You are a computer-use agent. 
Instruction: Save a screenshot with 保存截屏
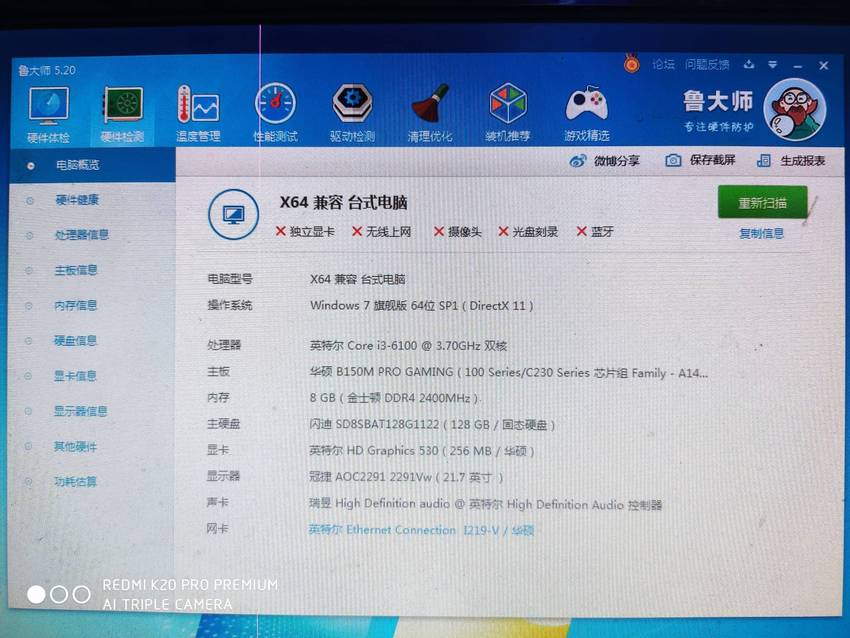point(700,160)
